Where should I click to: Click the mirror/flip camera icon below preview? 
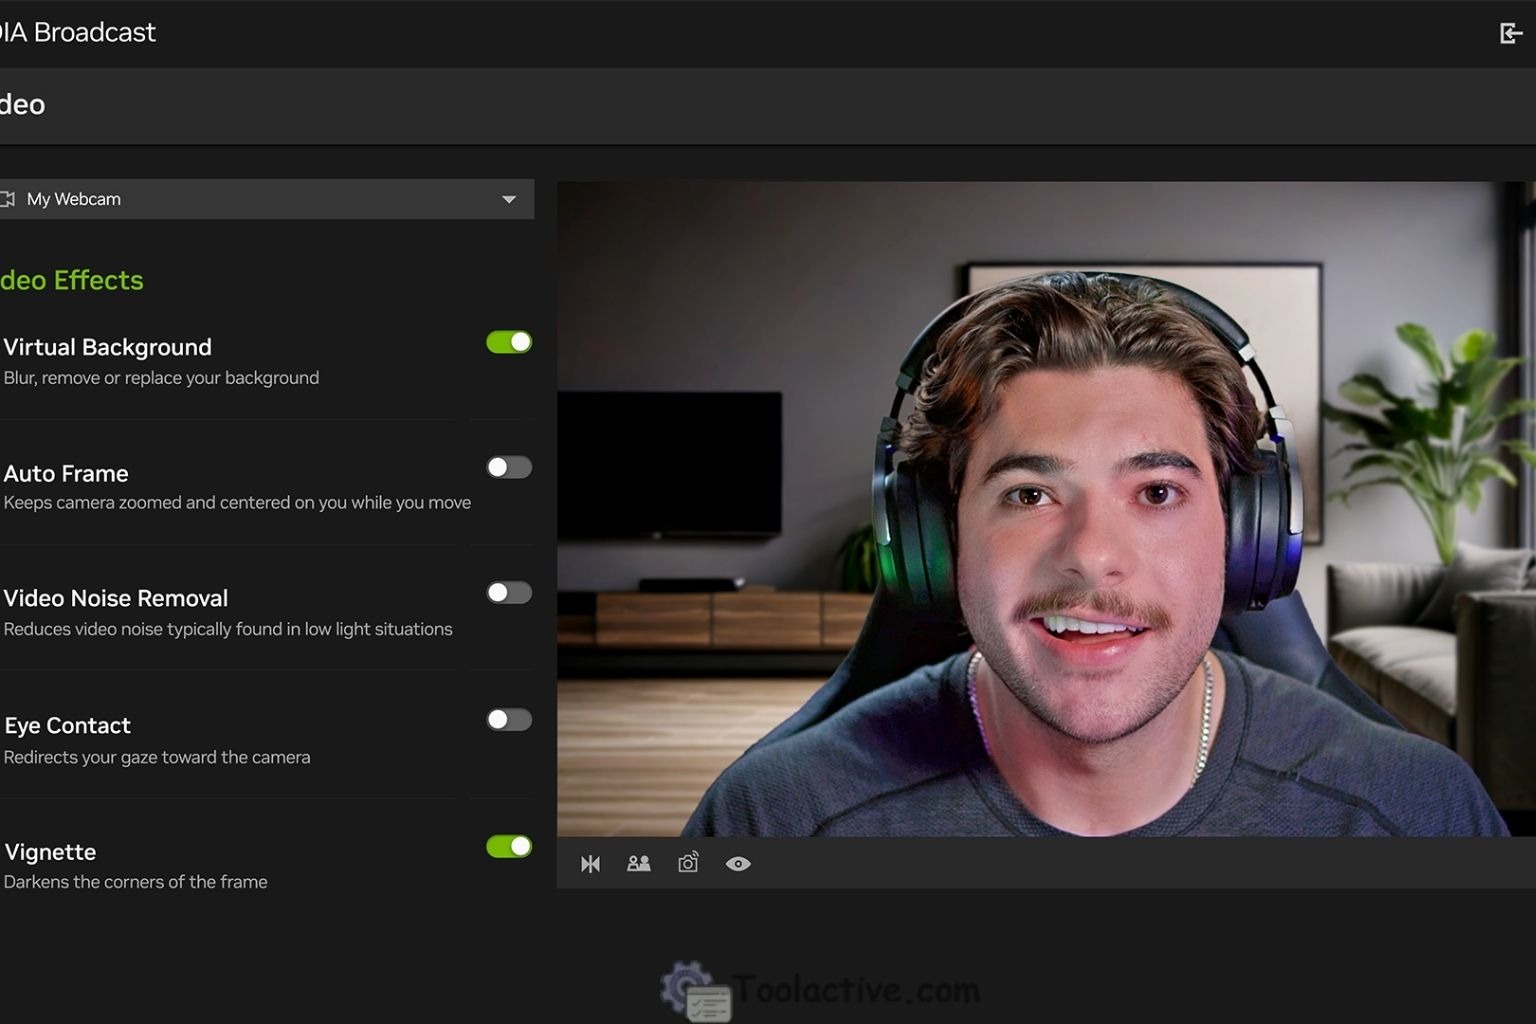pyautogui.click(x=590, y=863)
